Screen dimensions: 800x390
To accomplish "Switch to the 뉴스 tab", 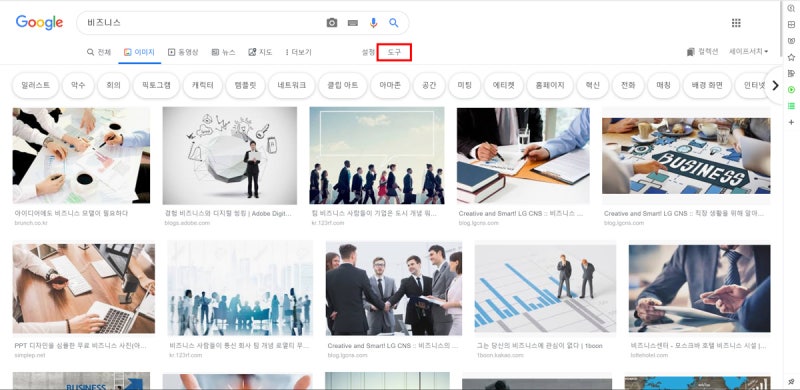I will pos(223,52).
